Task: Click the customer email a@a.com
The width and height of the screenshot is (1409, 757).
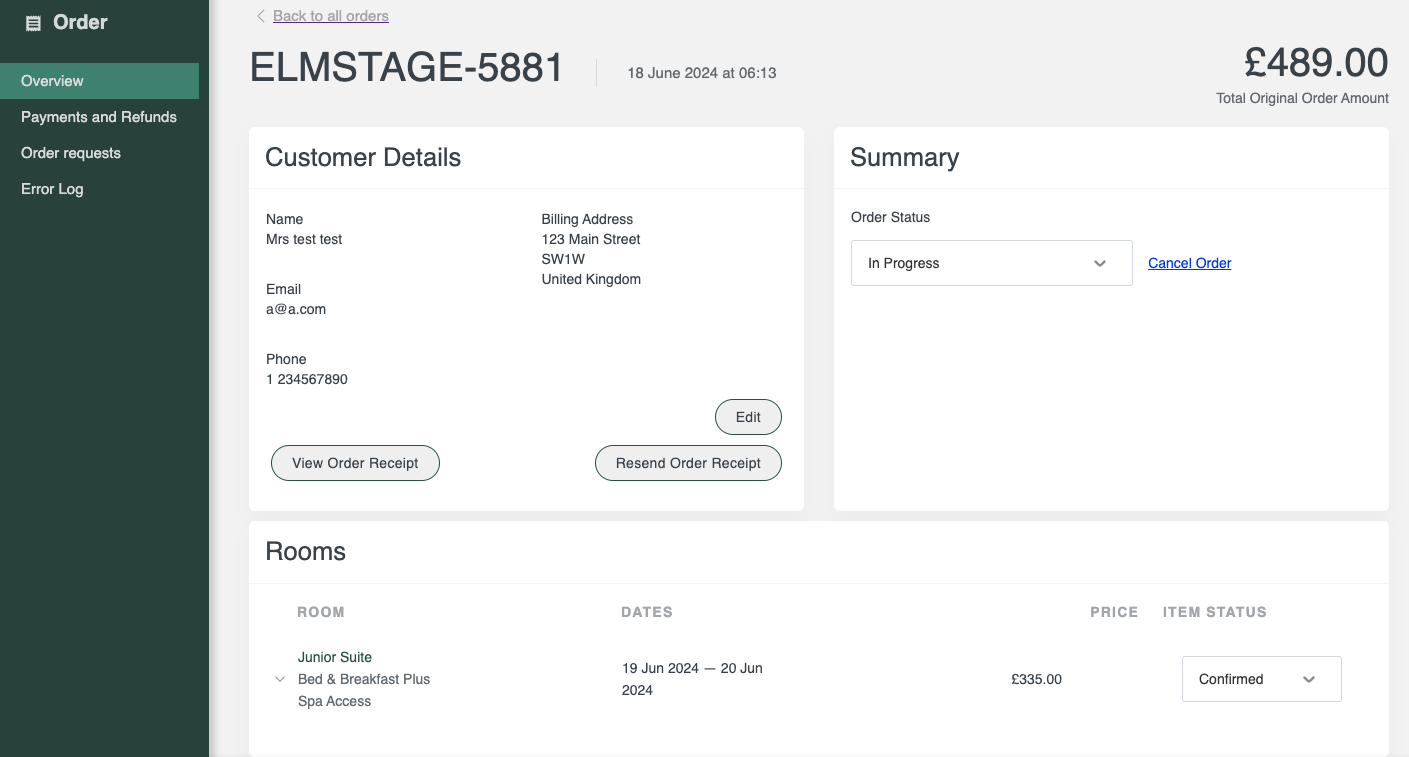Action: [296, 309]
